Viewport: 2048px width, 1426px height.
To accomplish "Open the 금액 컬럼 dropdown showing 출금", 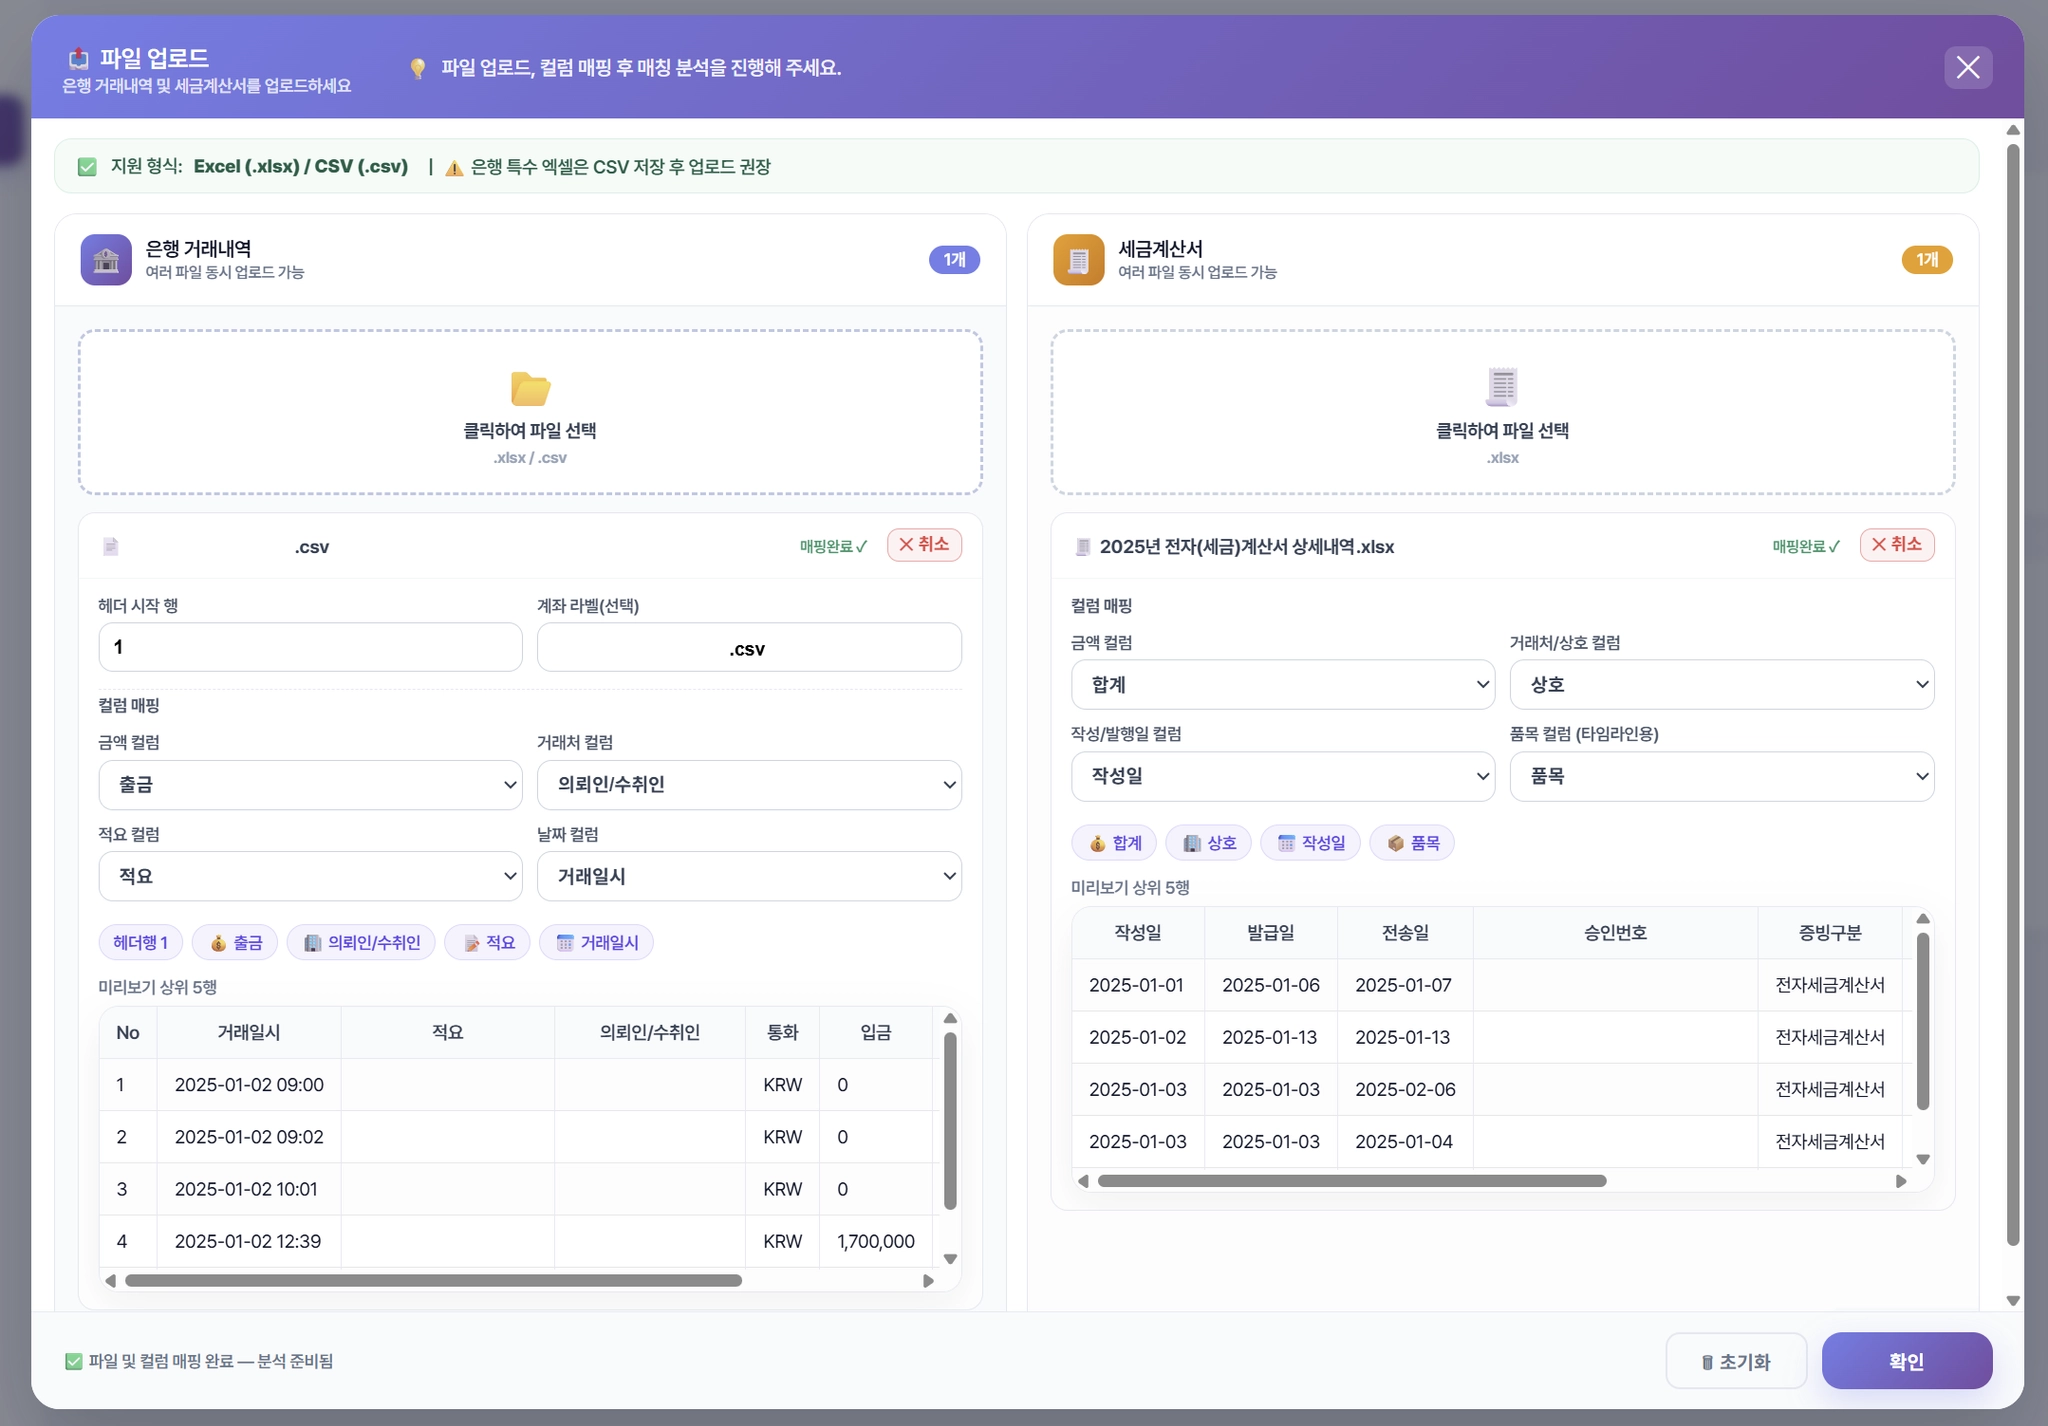I will (x=310, y=785).
